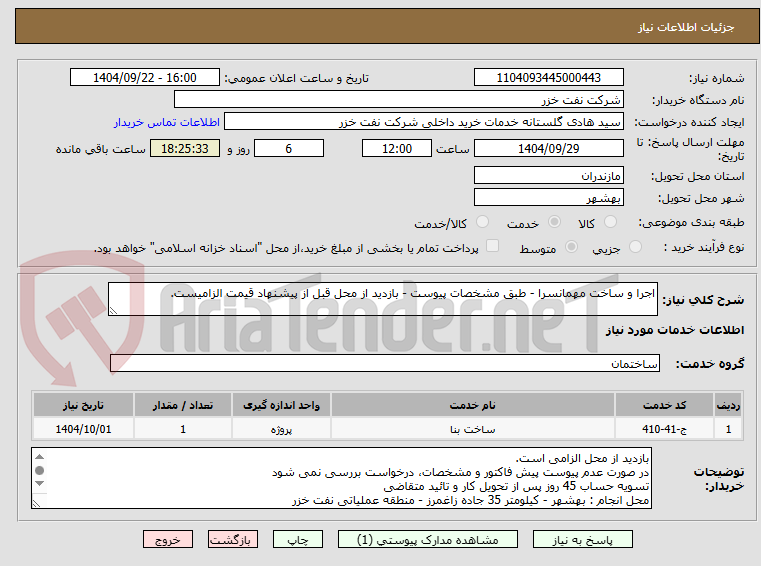Click the deadline date field 1404/09/29

tap(548, 149)
